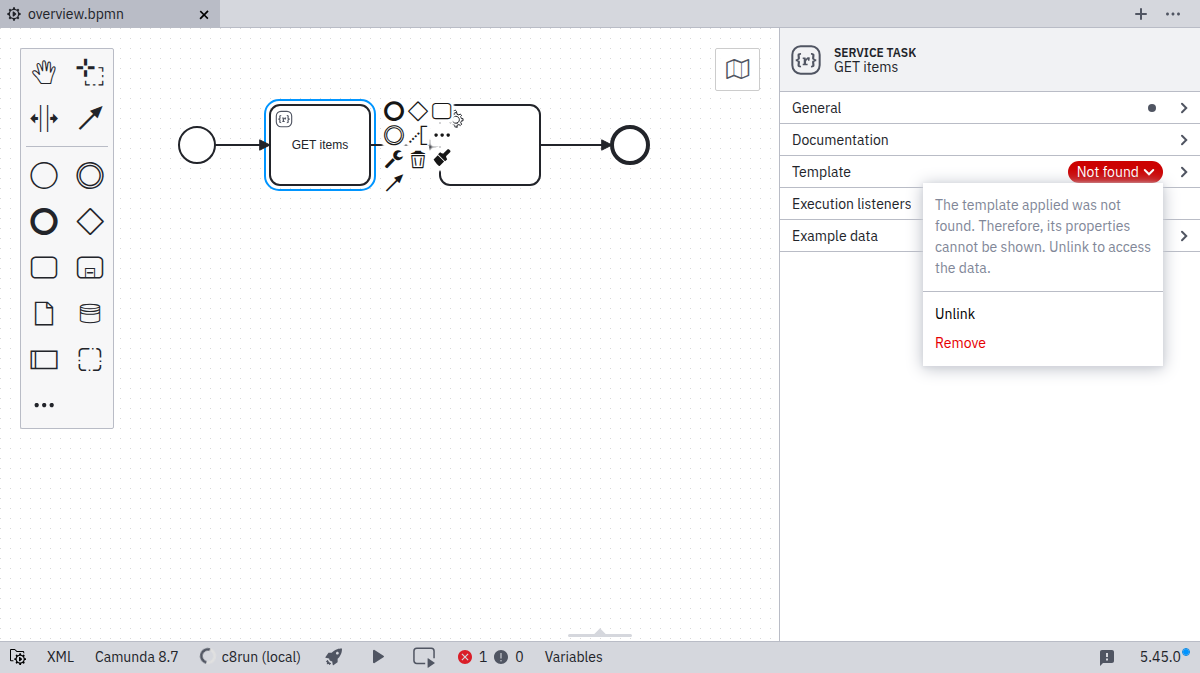Choose Unlink from the template menu
Image resolution: width=1200 pixels, height=673 pixels.
(x=955, y=314)
